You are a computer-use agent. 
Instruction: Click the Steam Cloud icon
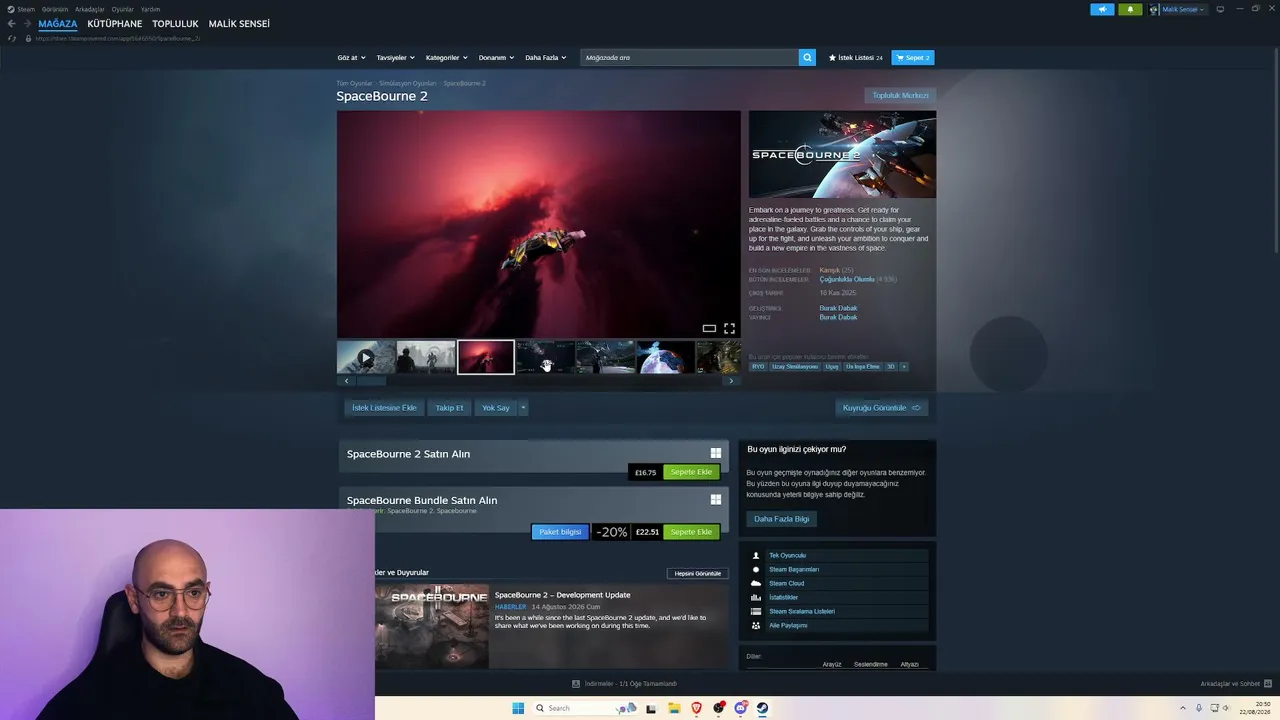coord(756,583)
